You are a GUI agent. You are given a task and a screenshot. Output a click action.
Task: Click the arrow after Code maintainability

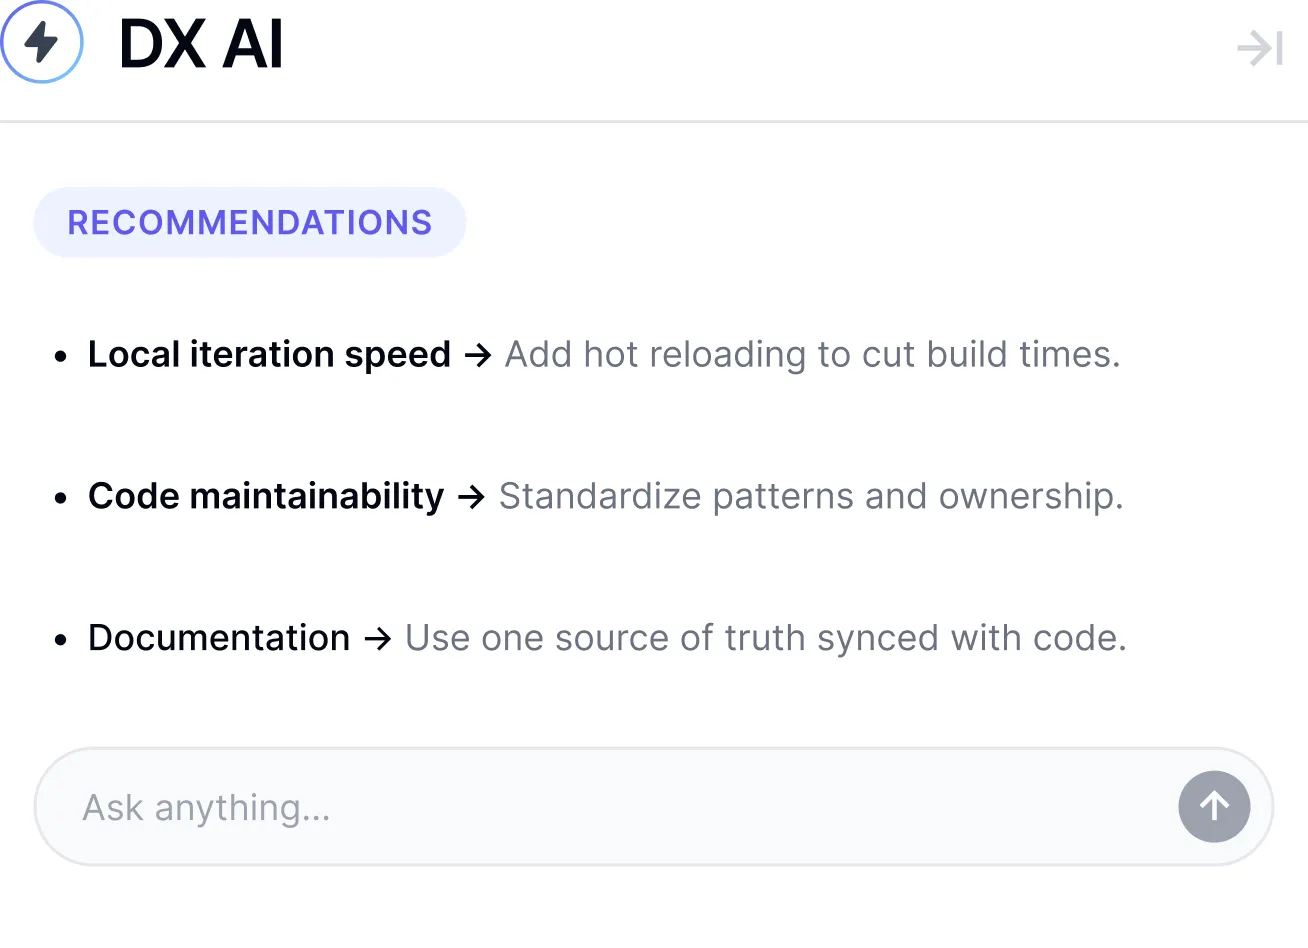tap(471, 497)
